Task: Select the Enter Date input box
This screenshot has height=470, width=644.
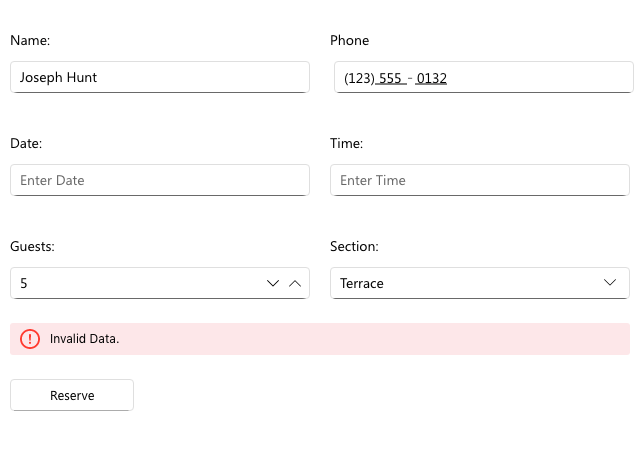Action: [160, 180]
